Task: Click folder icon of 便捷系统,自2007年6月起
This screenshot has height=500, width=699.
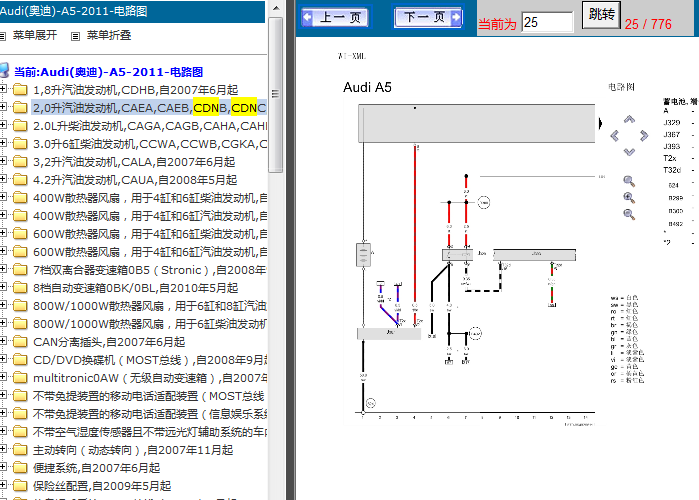Action: 20,467
